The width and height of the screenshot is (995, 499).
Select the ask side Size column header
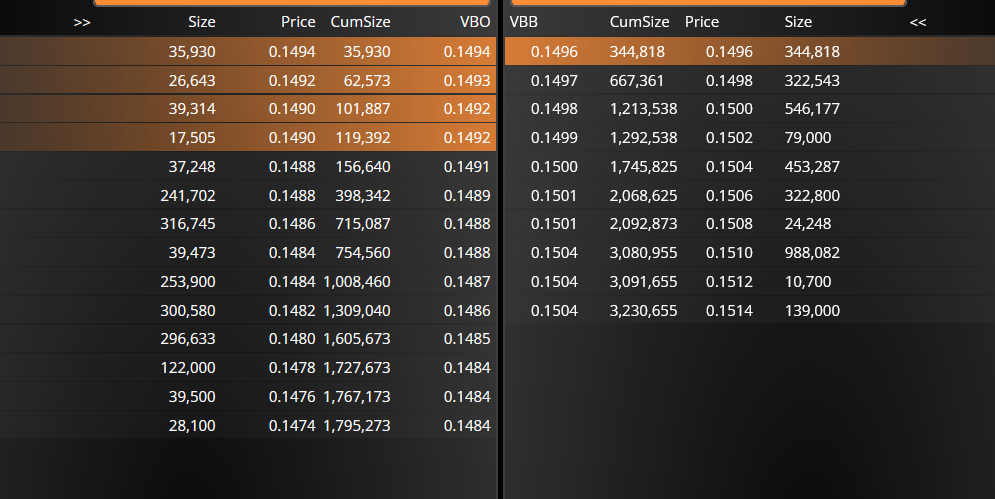798,22
